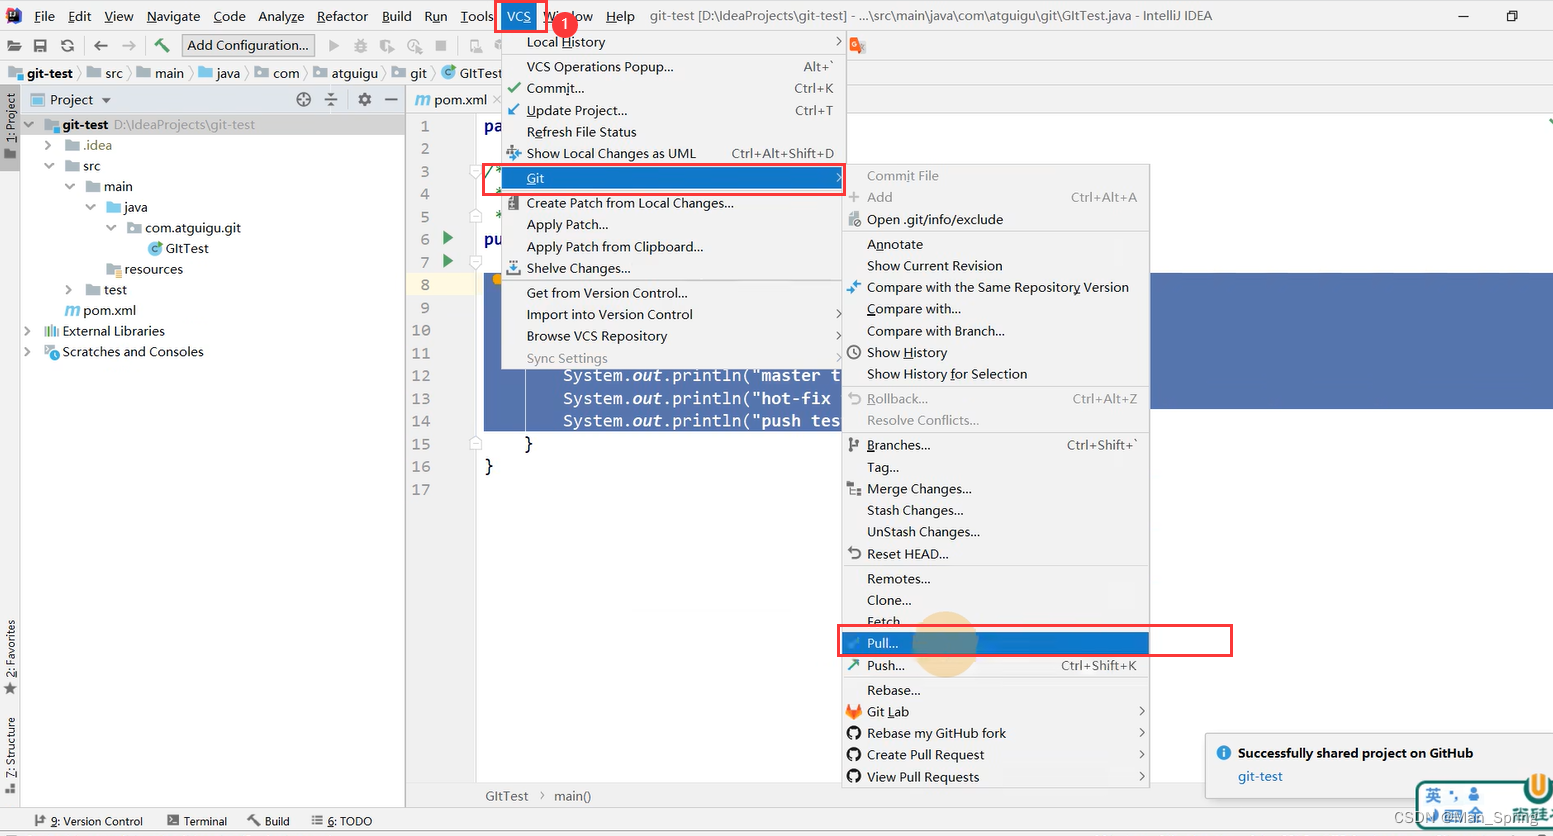Click the locate-file target icon in Project panel
The width and height of the screenshot is (1553, 836).
304,99
